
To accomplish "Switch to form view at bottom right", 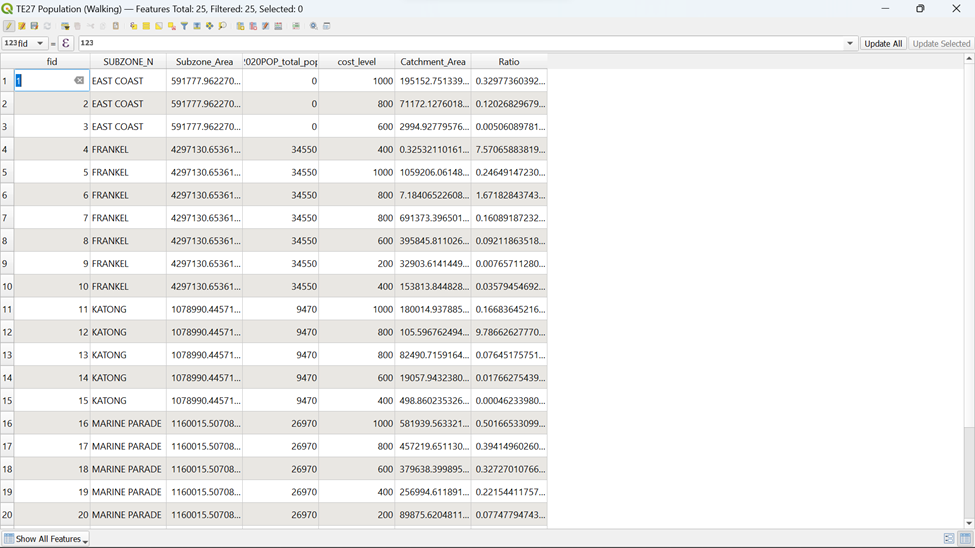I will [949, 539].
